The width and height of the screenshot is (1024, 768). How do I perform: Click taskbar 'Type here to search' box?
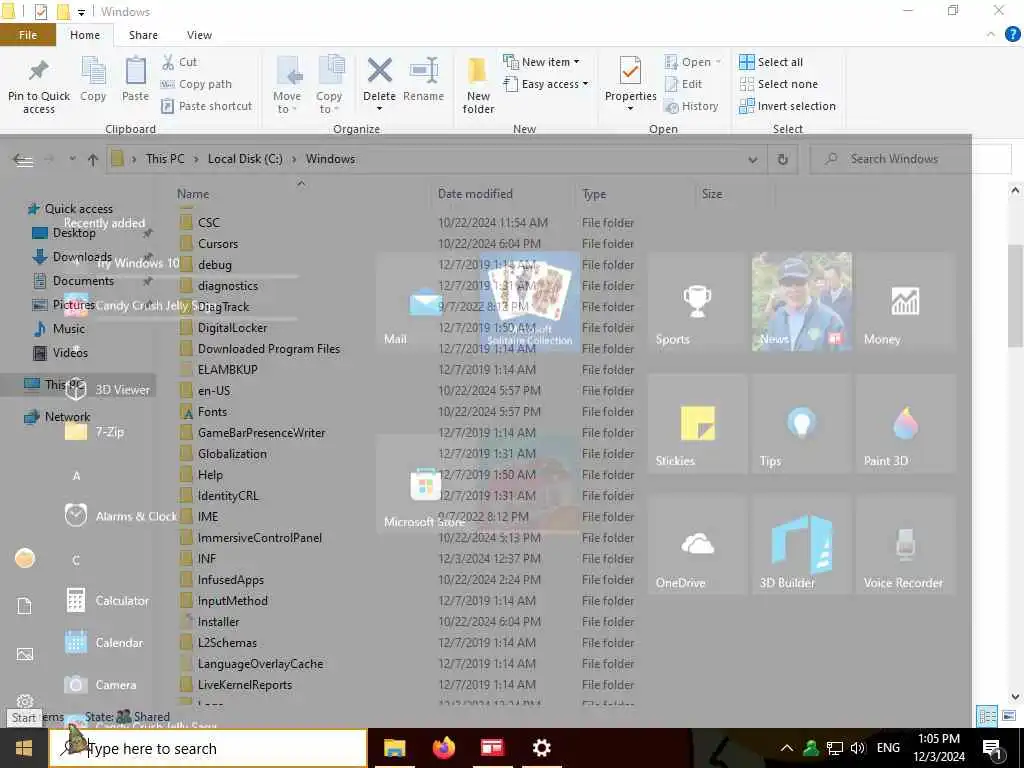click(208, 748)
